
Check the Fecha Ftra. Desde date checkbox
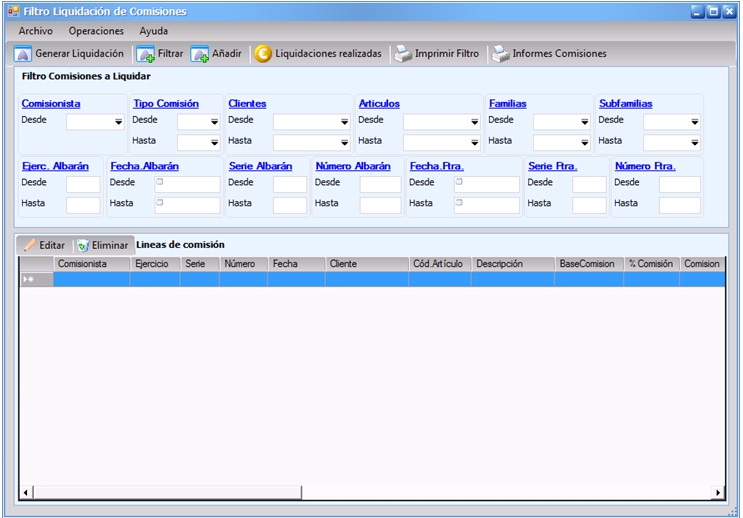click(459, 183)
